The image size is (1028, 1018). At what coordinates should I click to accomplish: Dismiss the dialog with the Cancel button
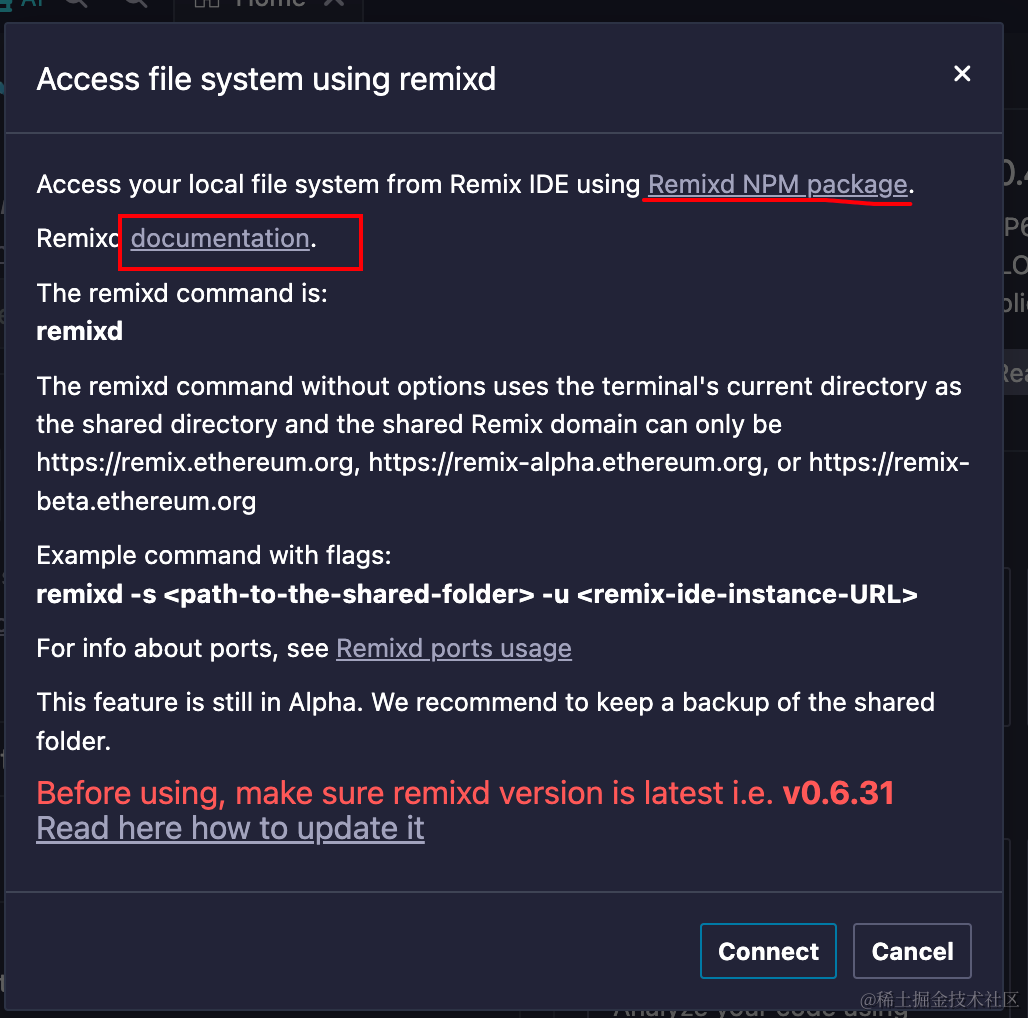pyautogui.click(x=912, y=951)
